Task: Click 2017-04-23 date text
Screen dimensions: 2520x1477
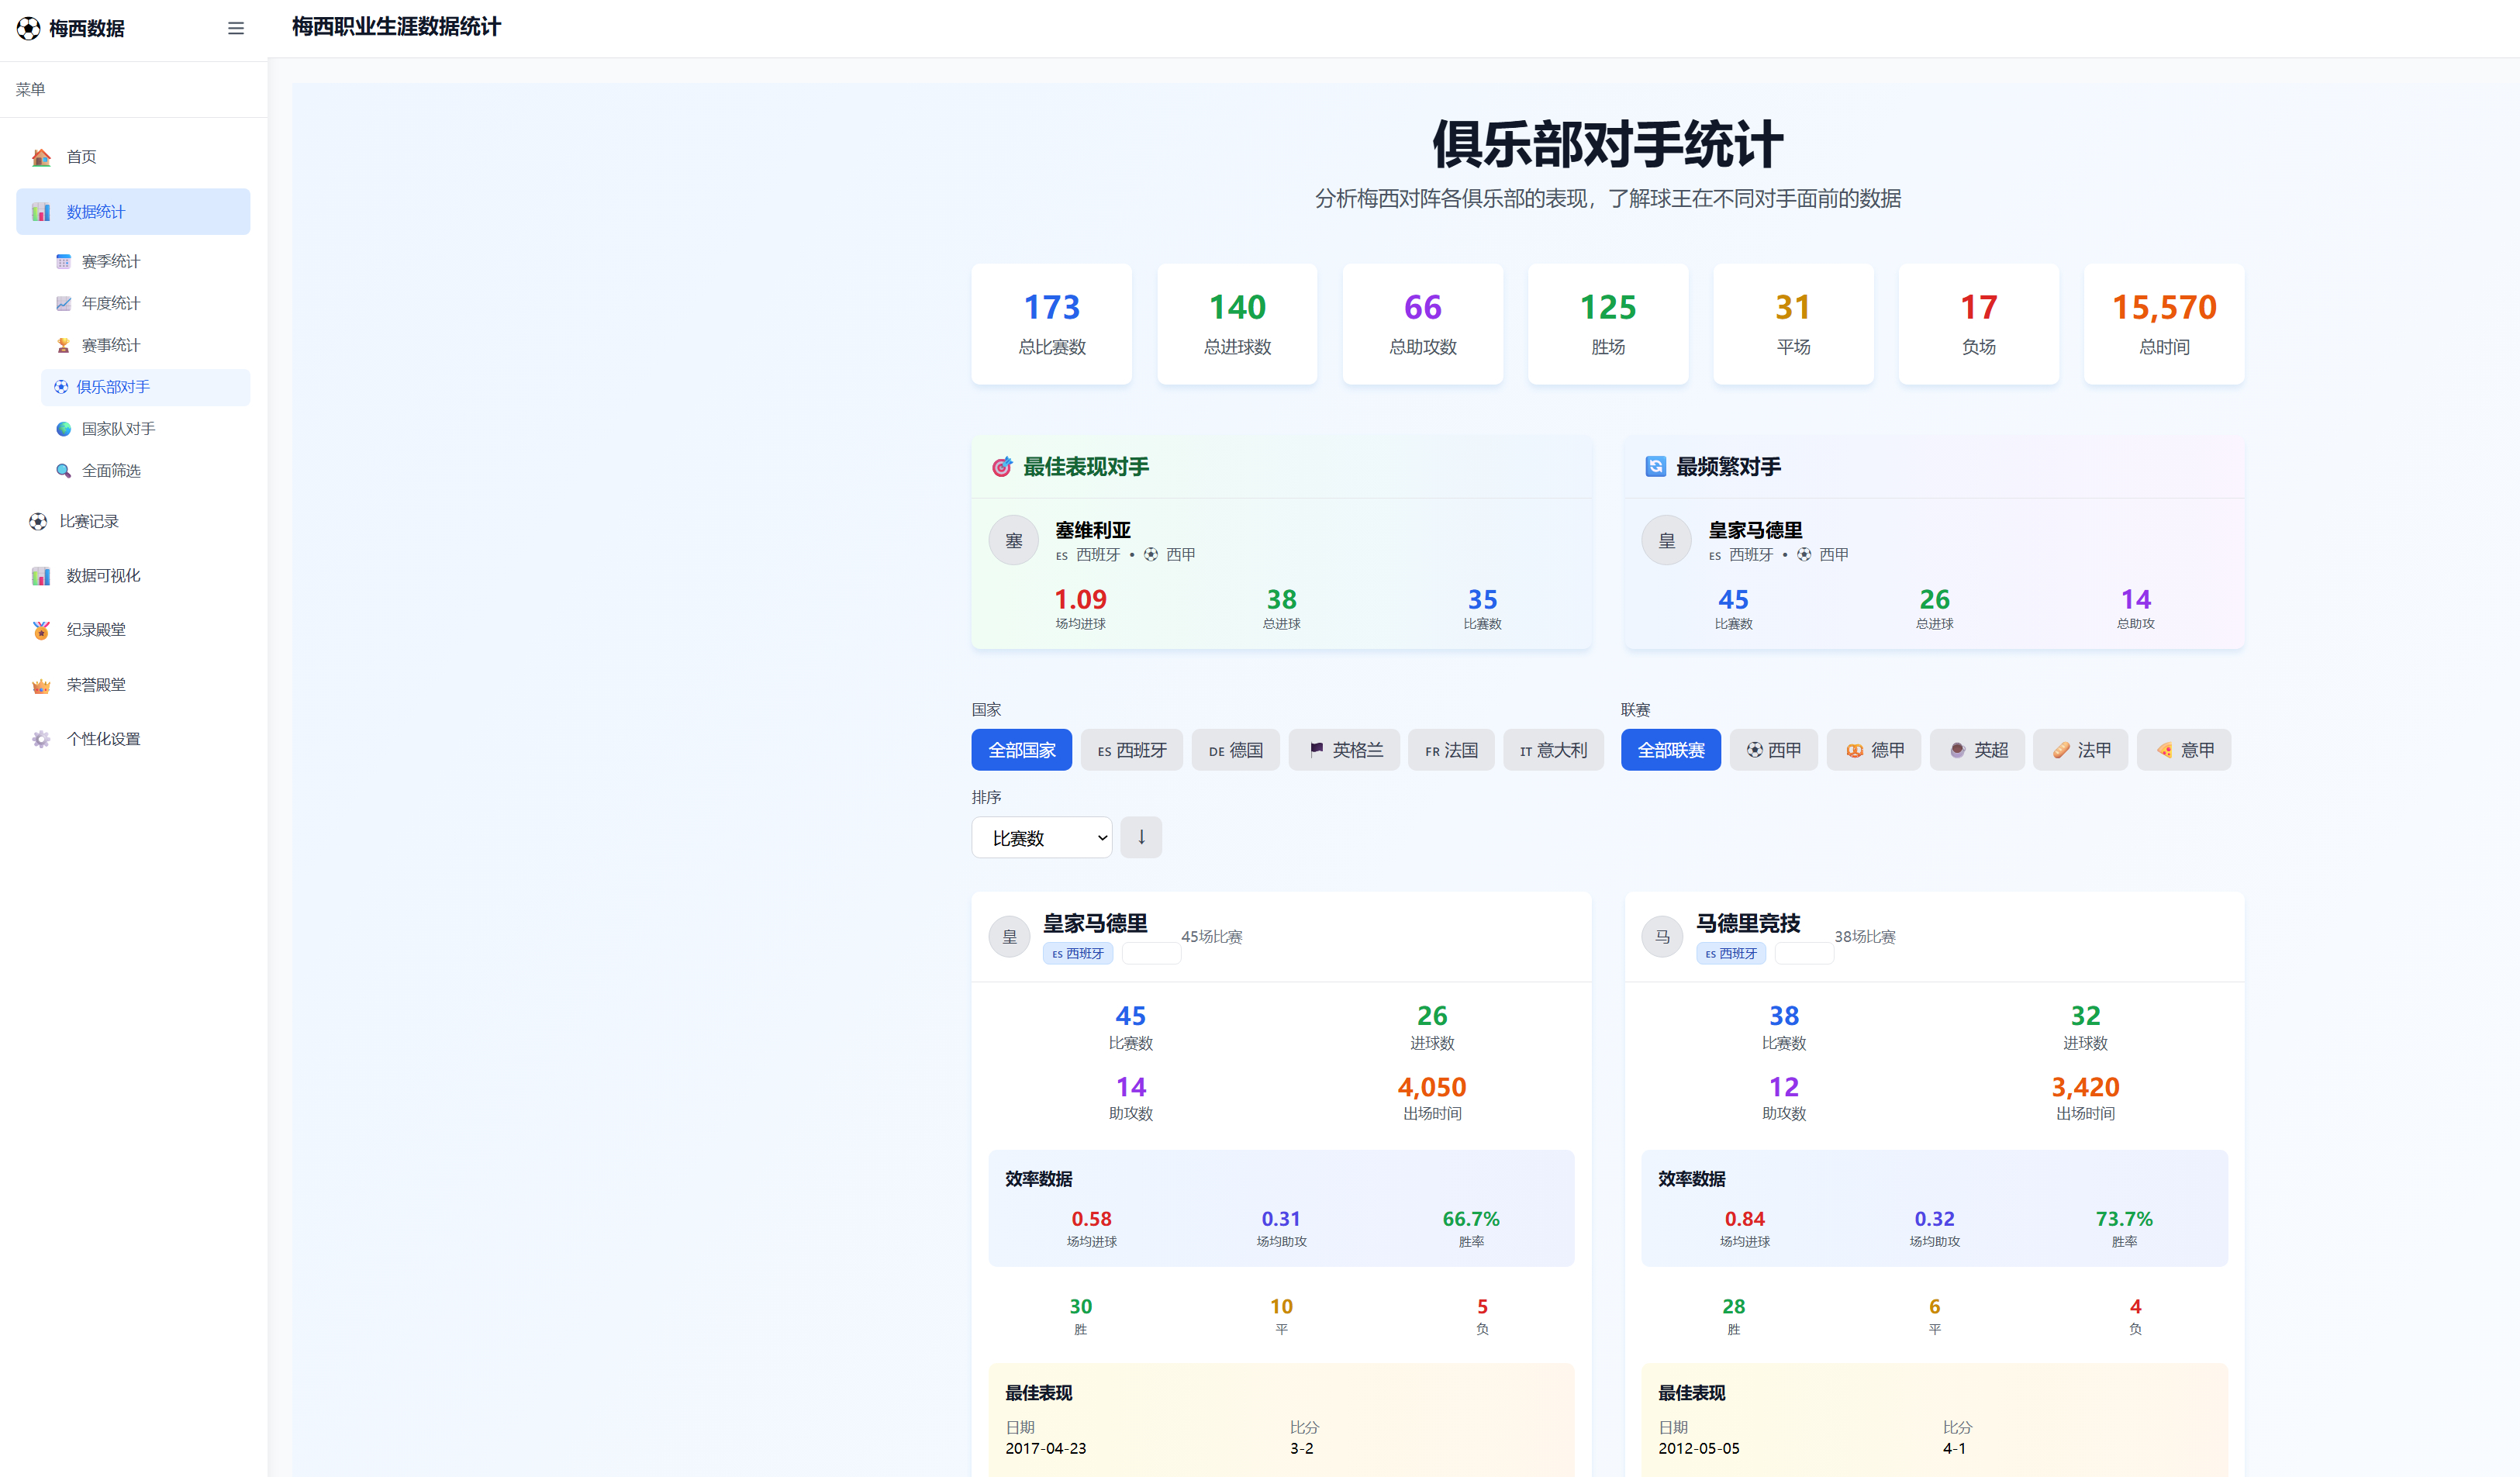Action: pos(1045,1448)
